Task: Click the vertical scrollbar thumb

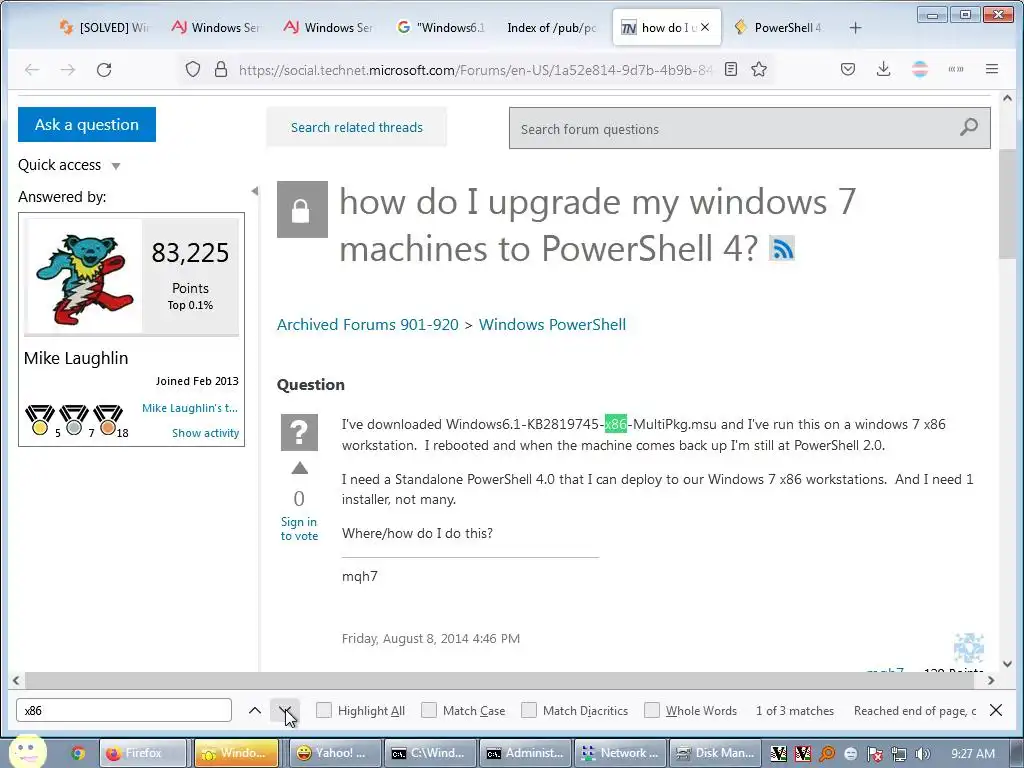Action: [1006, 204]
